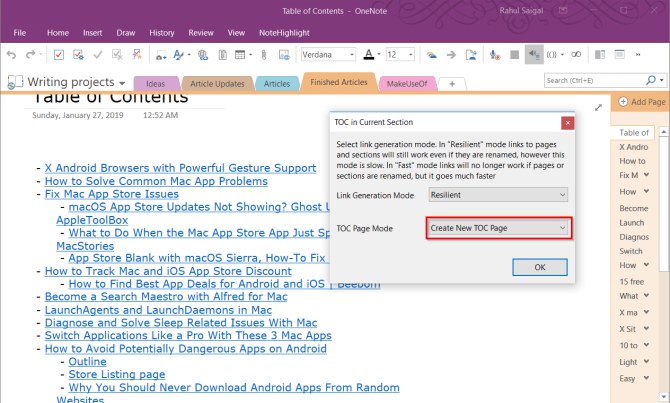Open the Link Generation Mode dropdown
Image resolution: width=670 pixels, height=403 pixels.
(496, 194)
